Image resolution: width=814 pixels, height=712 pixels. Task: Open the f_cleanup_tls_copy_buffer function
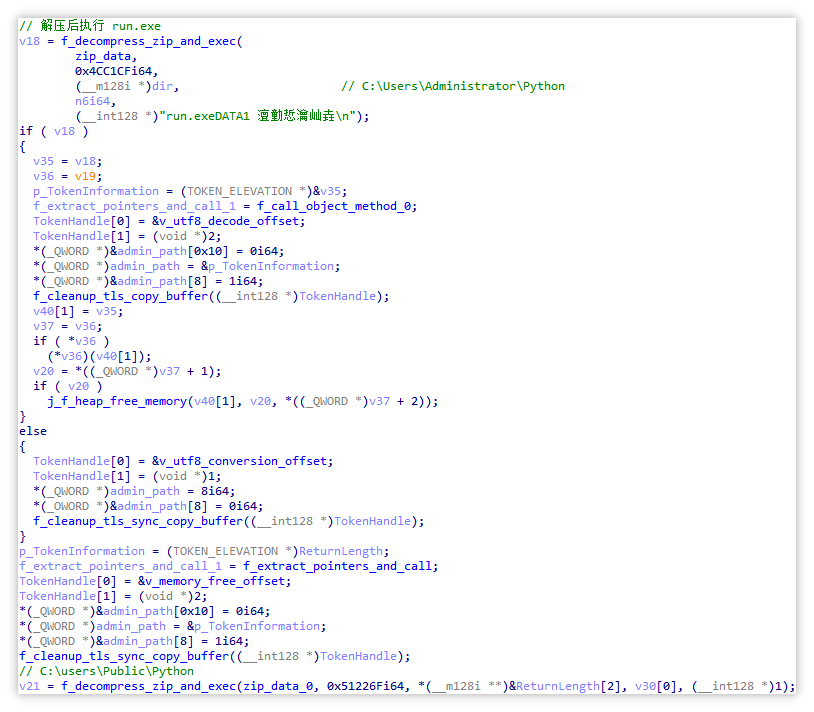pos(120,296)
